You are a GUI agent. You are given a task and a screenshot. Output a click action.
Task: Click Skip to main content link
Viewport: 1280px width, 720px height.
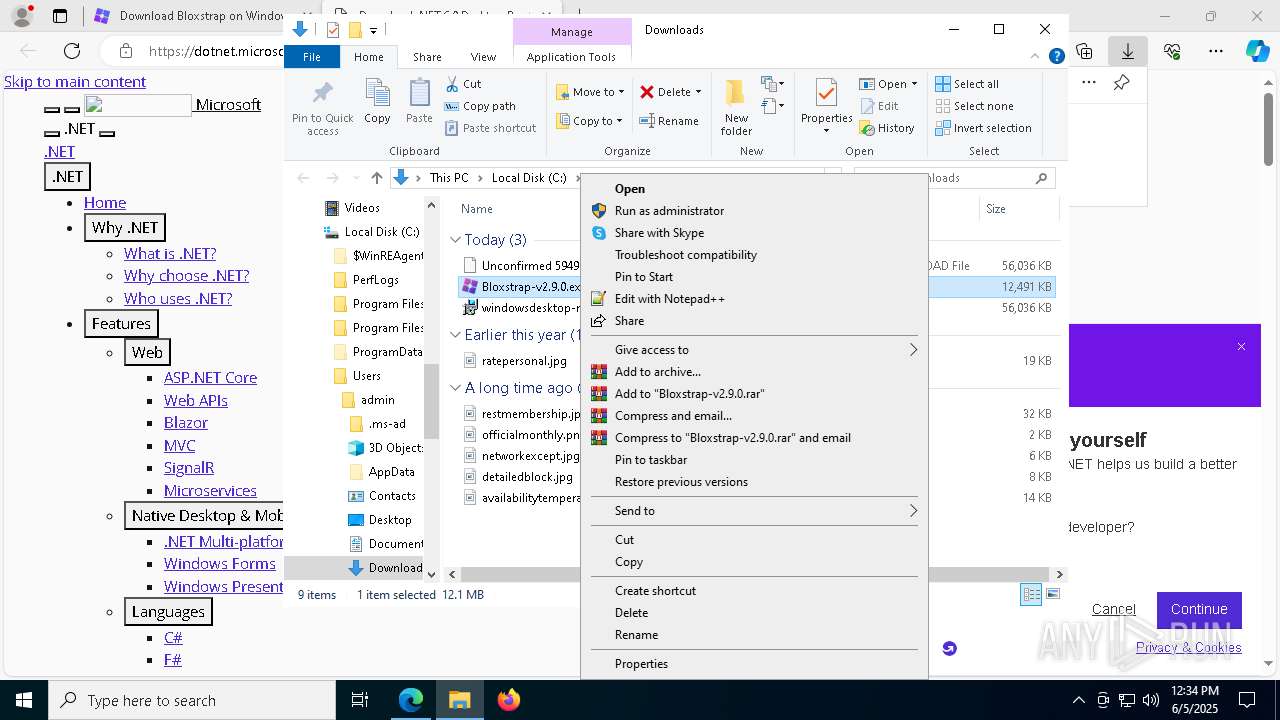click(x=75, y=82)
